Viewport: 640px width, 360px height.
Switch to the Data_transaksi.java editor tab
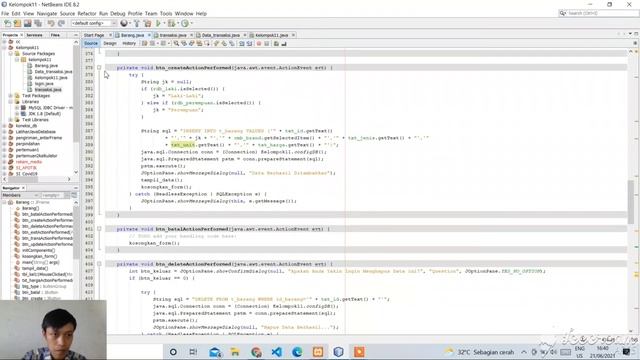(x=221, y=35)
